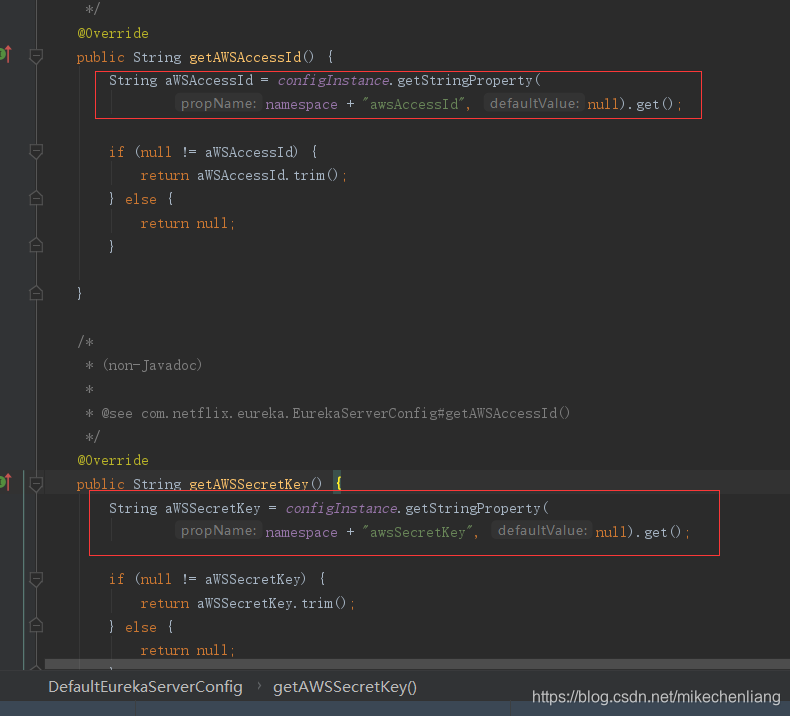Click the @see EurekaServerConfig#getAWSAccessId() comment
The width and height of the screenshot is (790, 716).
[327, 413]
